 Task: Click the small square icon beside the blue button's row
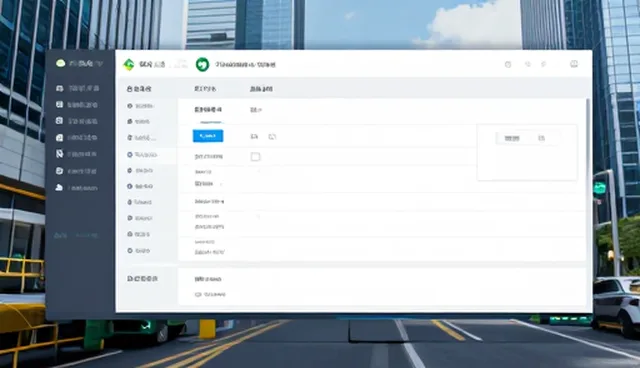272,137
